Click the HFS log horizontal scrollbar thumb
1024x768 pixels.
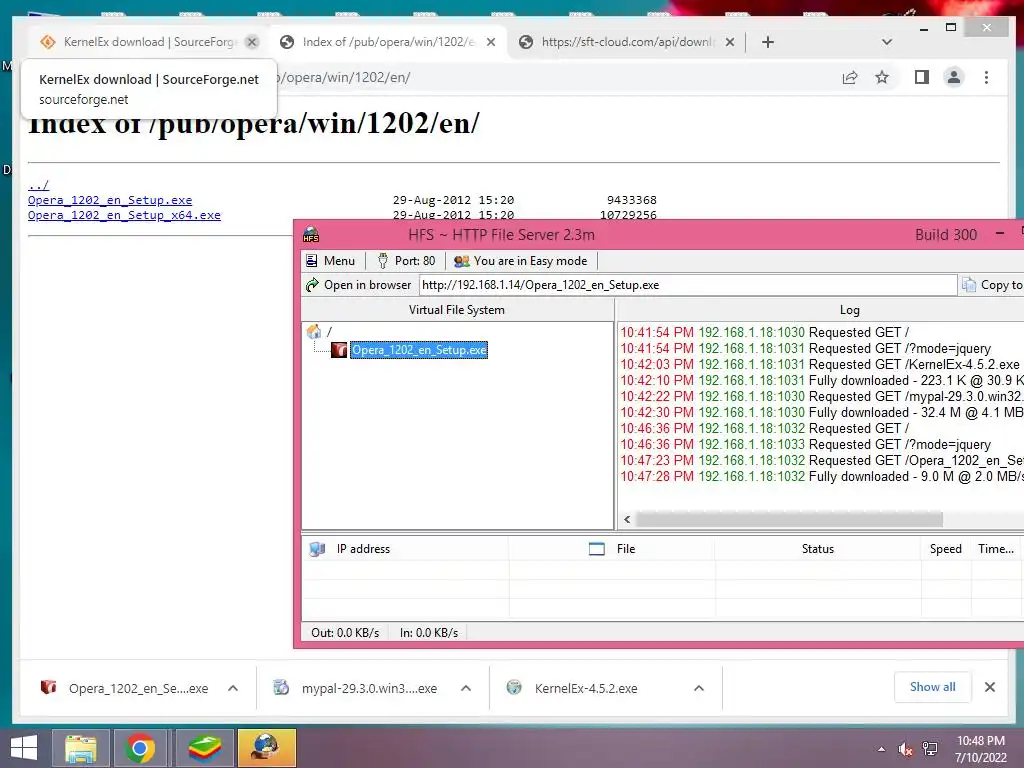[789, 520]
